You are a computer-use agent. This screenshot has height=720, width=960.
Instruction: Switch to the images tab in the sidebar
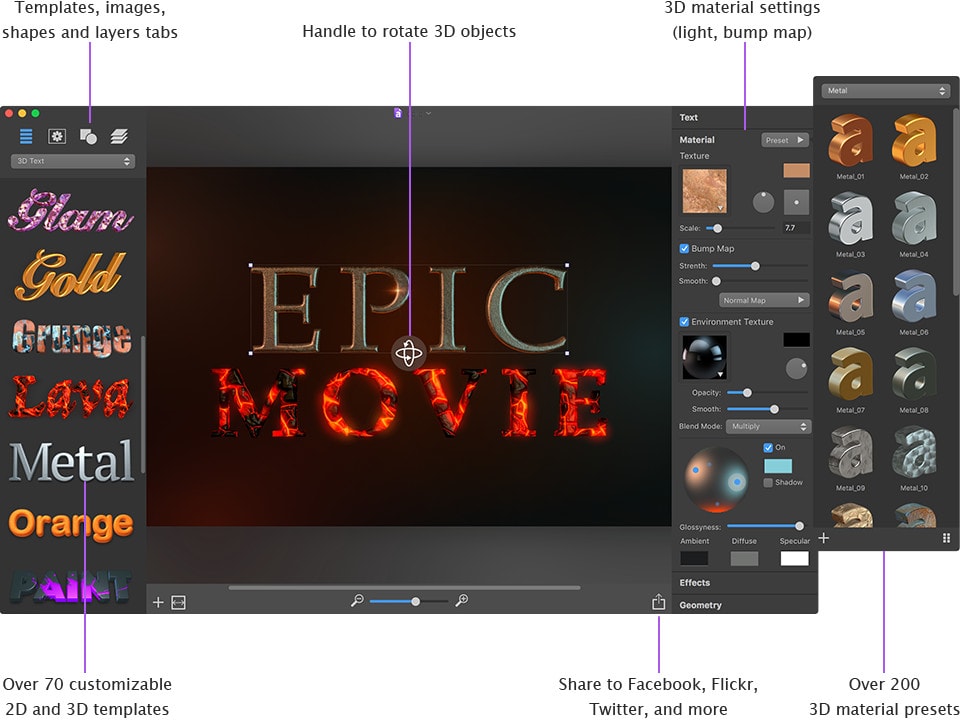tap(58, 136)
